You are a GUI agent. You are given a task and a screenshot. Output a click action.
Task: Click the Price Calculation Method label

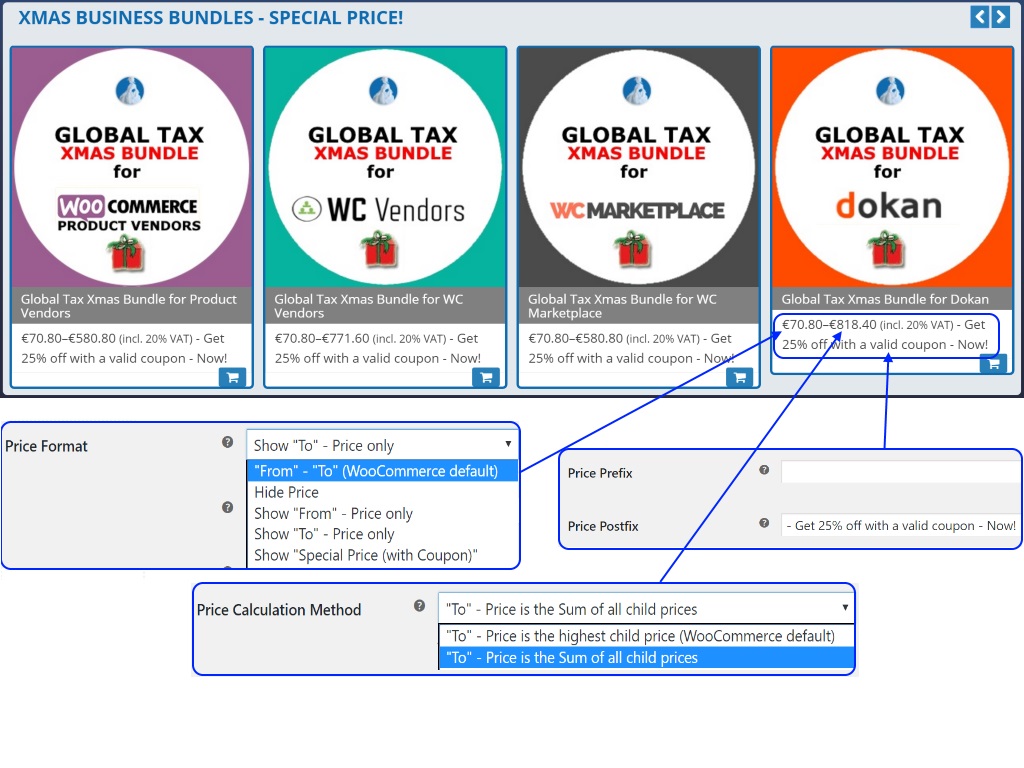[x=279, y=609]
